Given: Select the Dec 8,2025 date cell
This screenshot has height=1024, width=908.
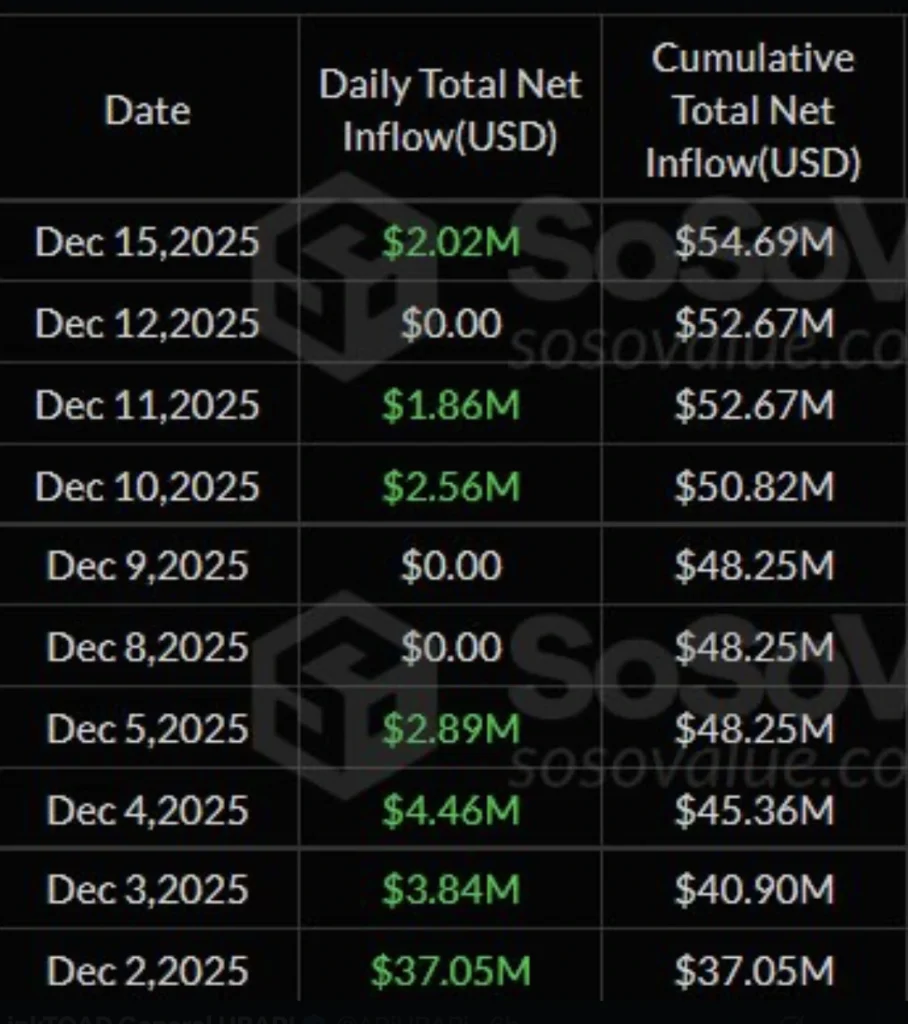Looking at the screenshot, I should (x=147, y=648).
